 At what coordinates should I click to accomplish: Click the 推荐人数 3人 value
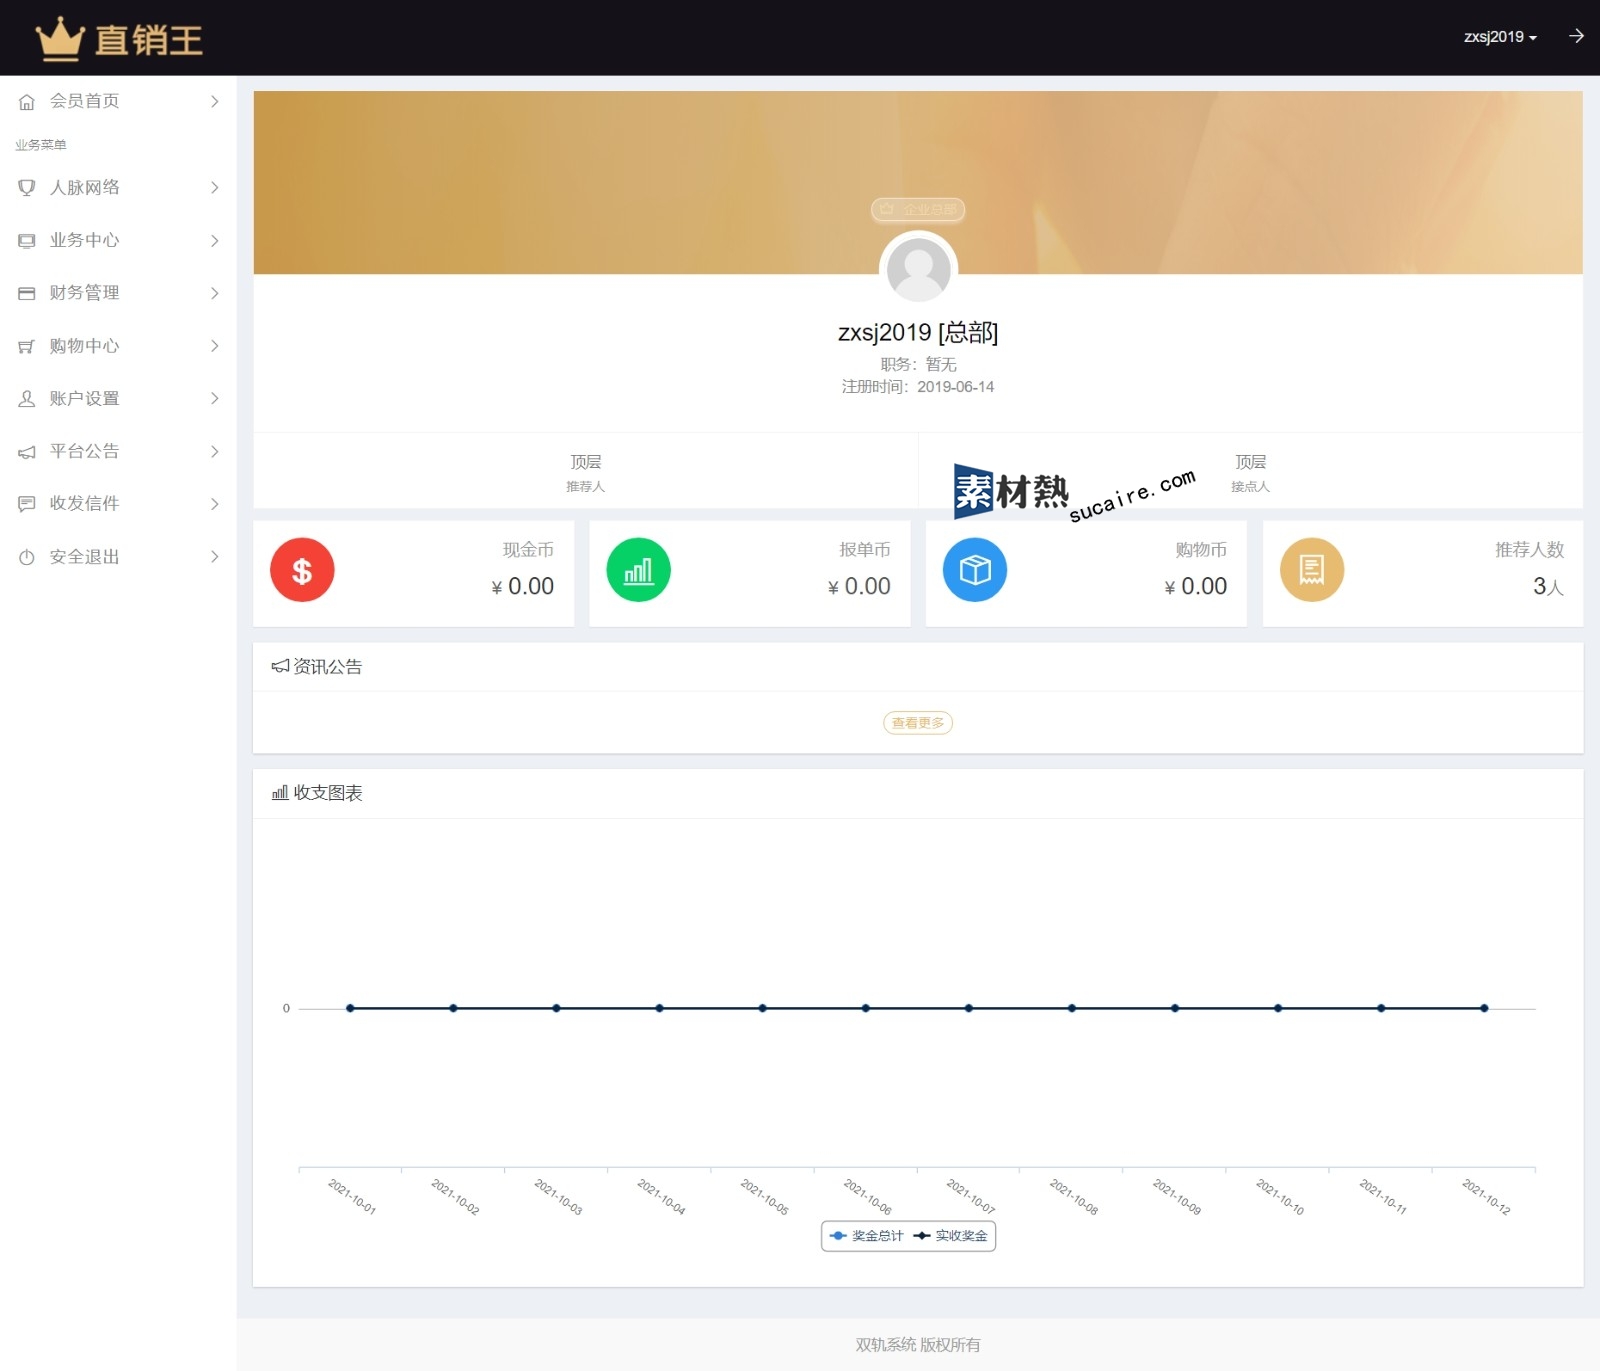(1548, 586)
